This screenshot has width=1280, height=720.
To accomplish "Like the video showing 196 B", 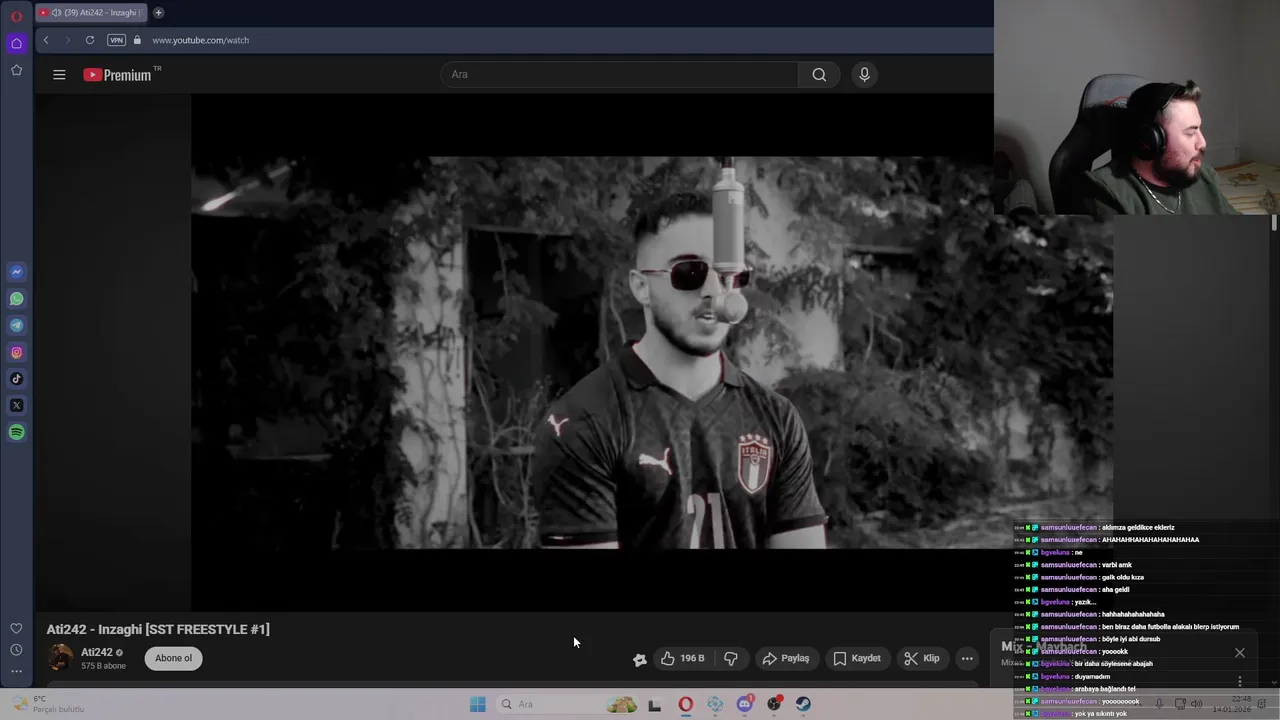I will coord(682,658).
